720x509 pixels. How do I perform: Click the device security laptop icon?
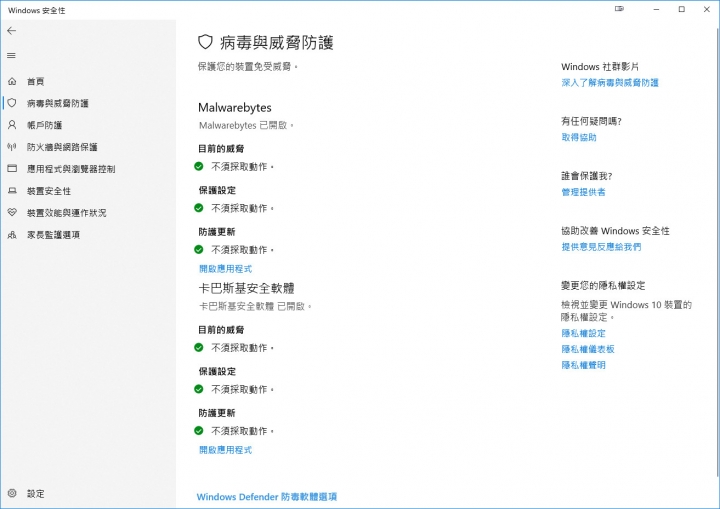click(12, 191)
